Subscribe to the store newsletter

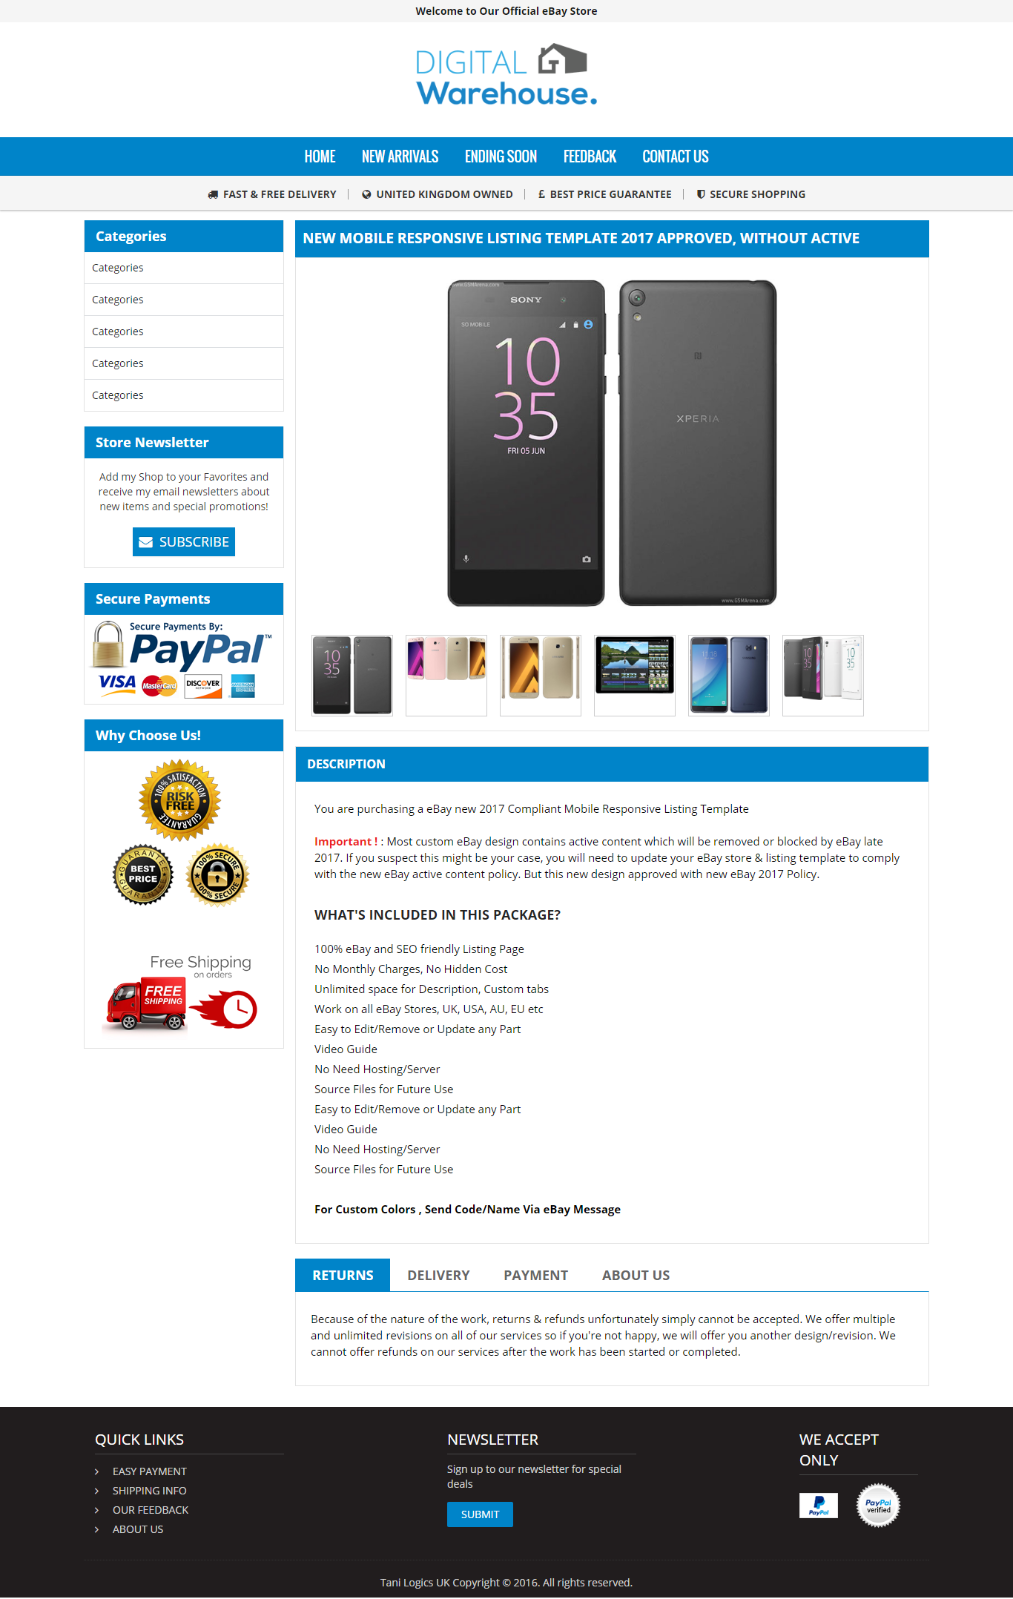pyautogui.click(x=184, y=542)
